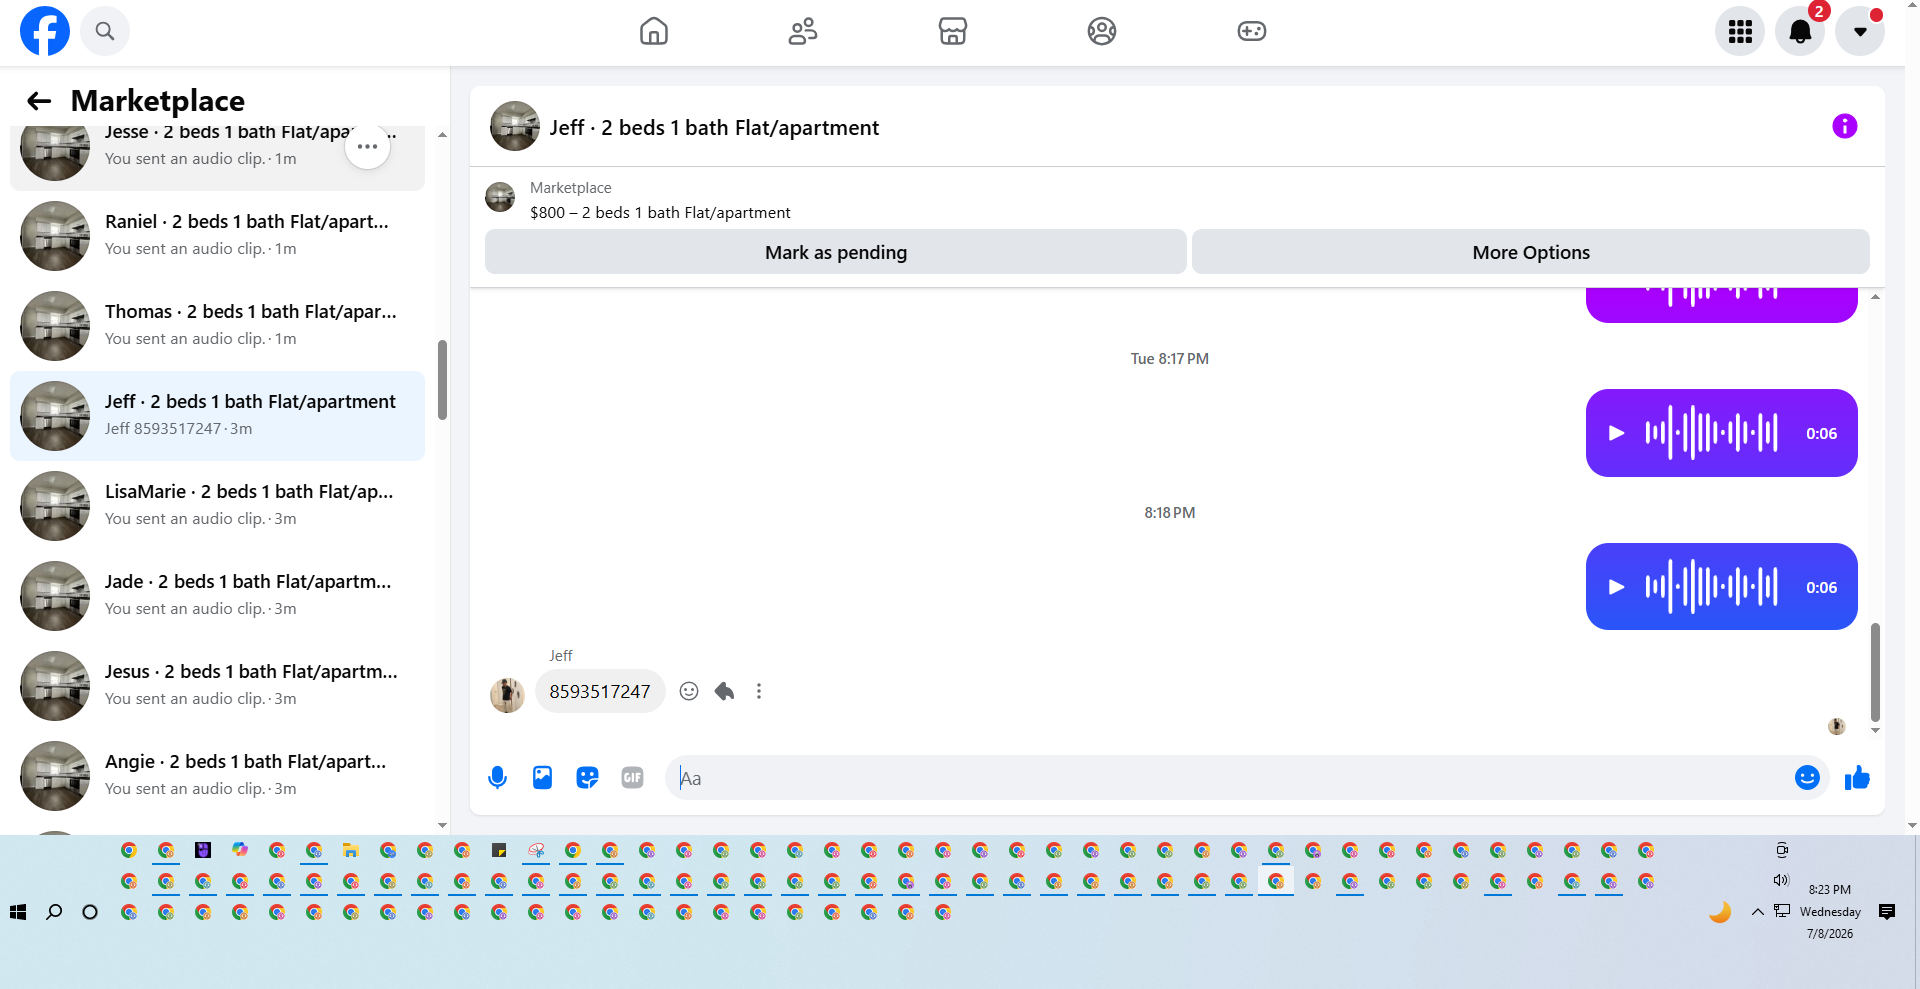Image resolution: width=1920 pixels, height=989 pixels.
Task: Open the Friends tab icon
Action: tap(803, 31)
